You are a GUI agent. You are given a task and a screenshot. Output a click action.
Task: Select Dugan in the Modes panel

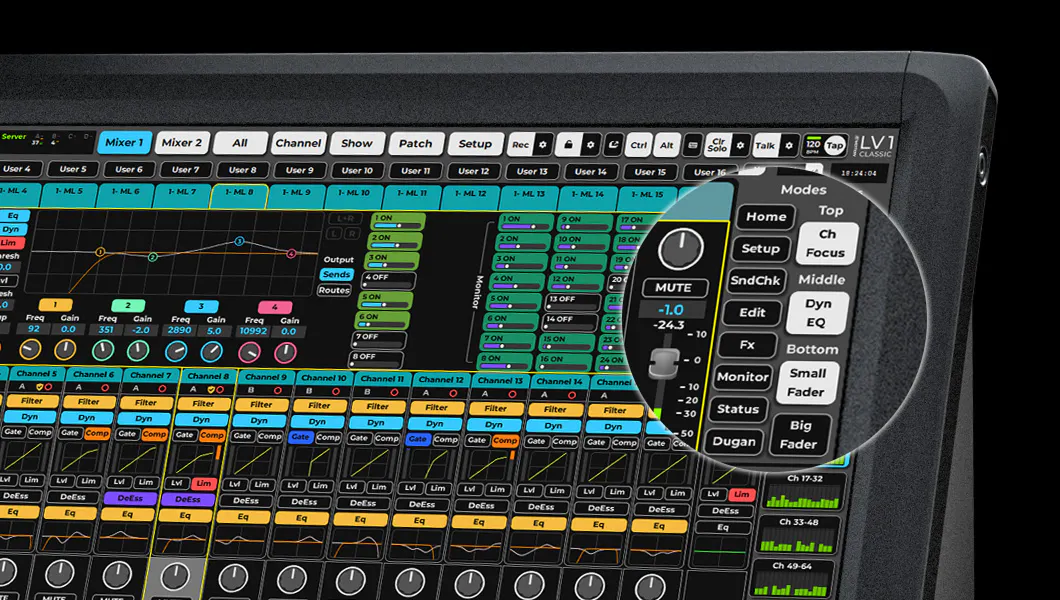(x=734, y=442)
